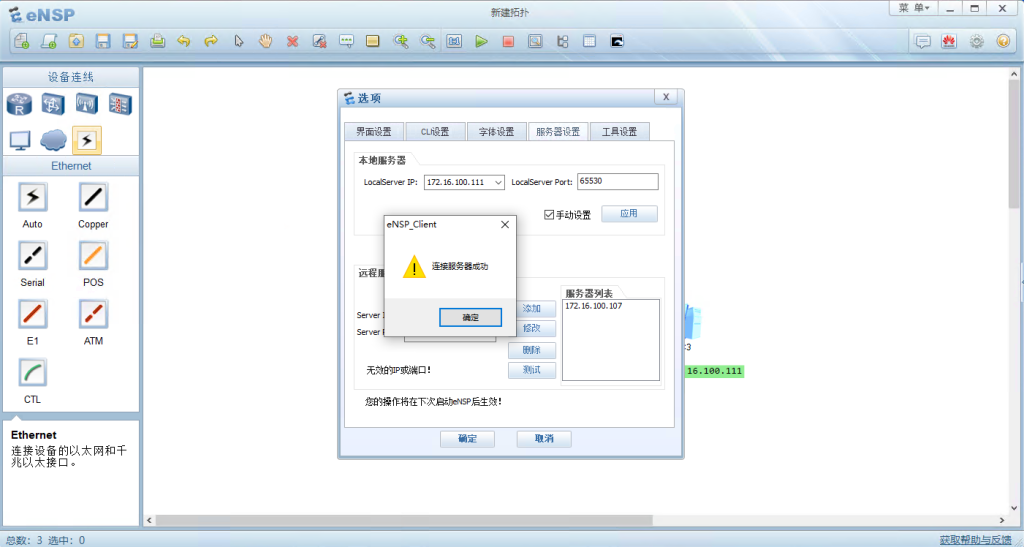Open the LocalServer IP dropdown
The image size is (1024, 547).
pyautogui.click(x=498, y=182)
